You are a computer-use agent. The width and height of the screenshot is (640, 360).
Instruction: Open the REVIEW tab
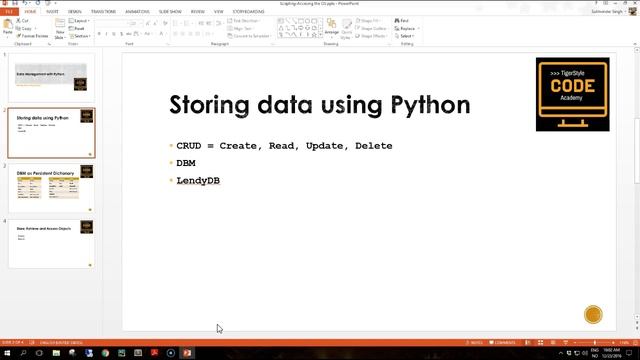[198, 11]
